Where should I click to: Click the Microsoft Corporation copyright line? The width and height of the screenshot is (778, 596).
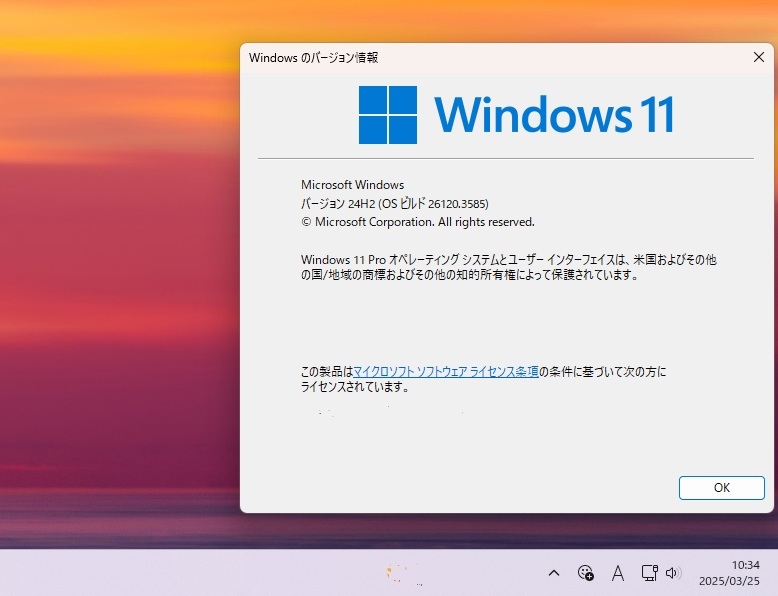(x=418, y=222)
